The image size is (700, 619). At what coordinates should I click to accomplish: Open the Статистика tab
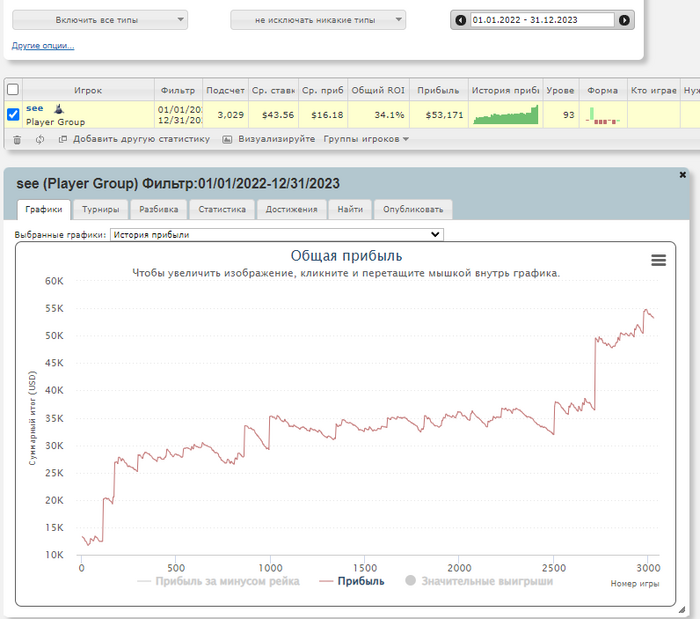pyautogui.click(x=222, y=210)
